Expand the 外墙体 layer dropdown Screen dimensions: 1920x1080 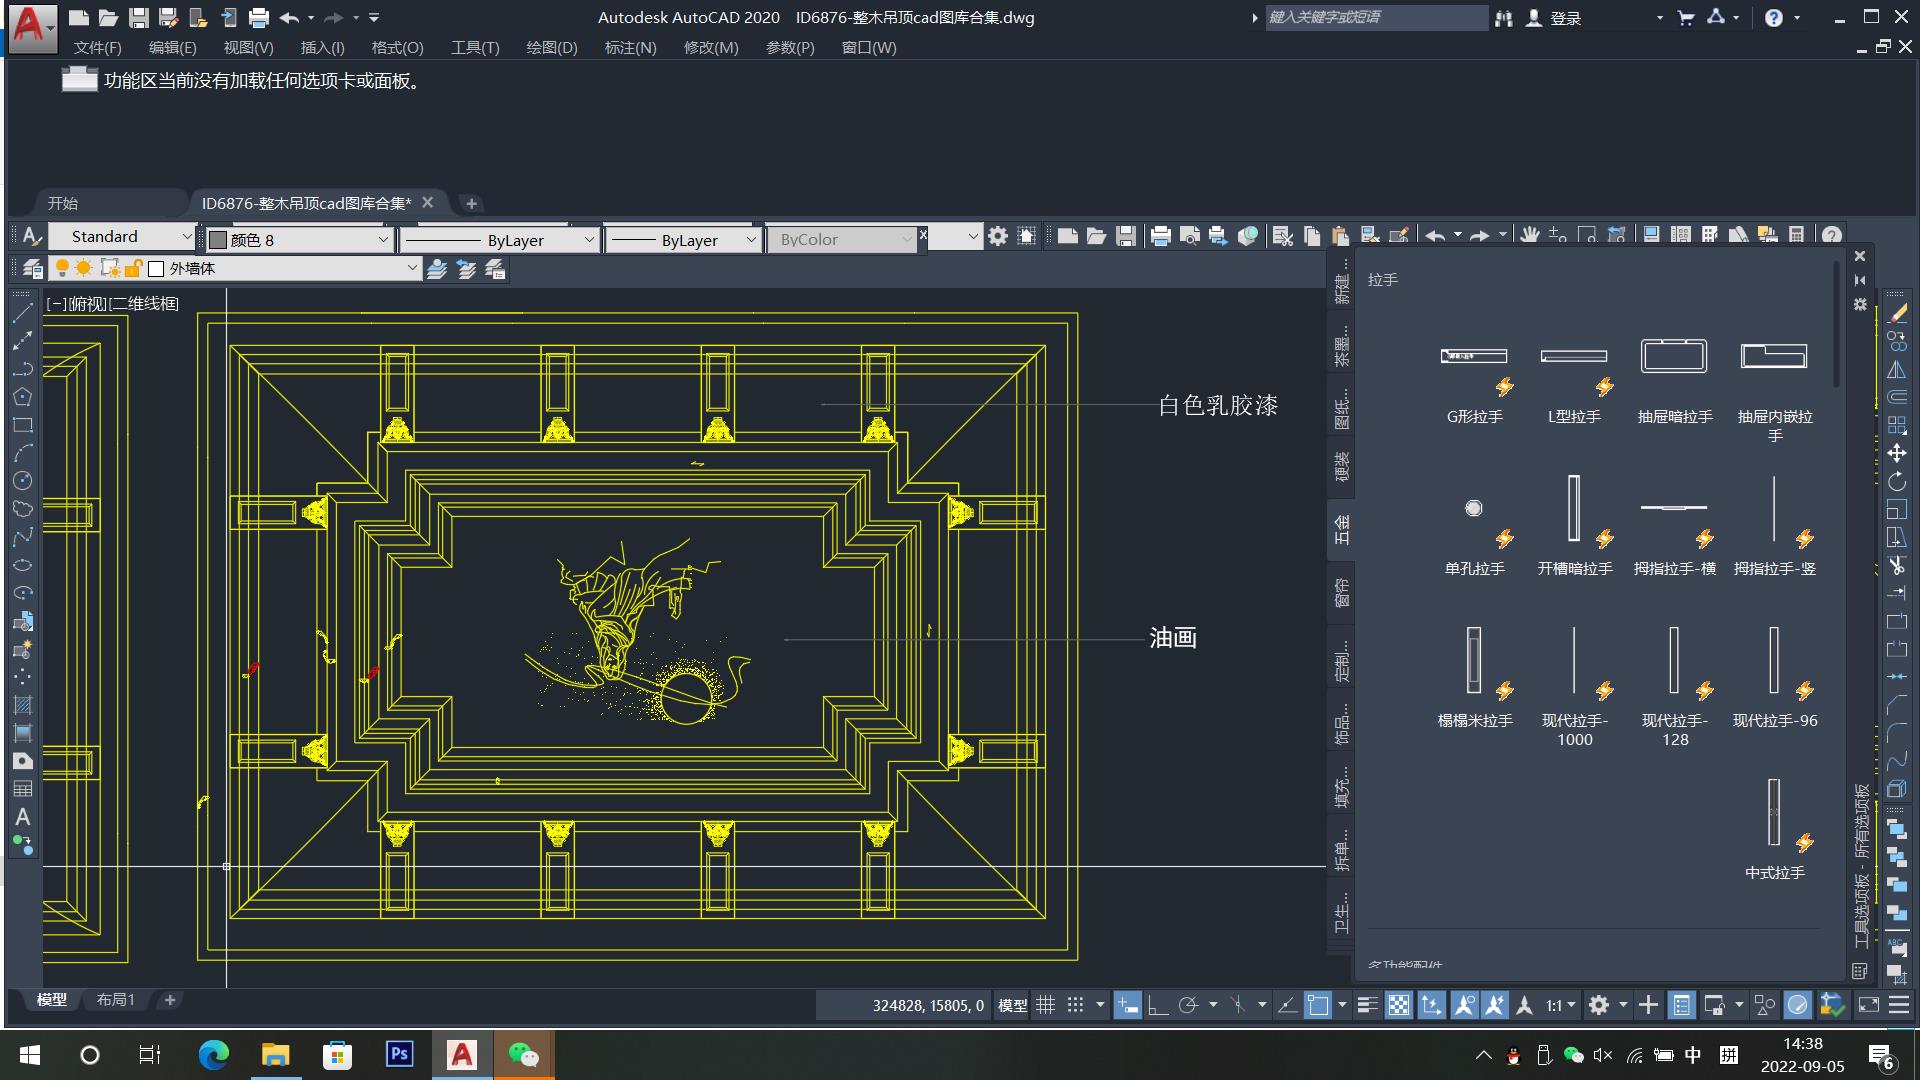[412, 269]
